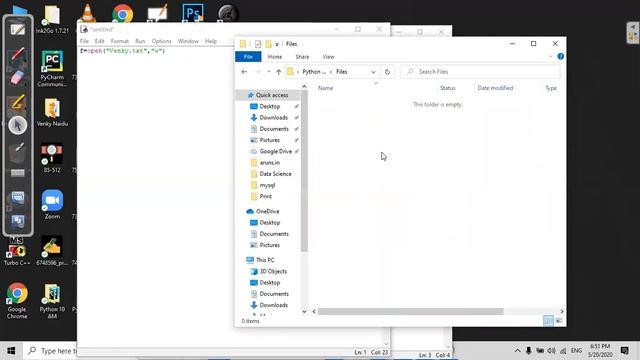Open the Windows Start button
The width and height of the screenshot is (640, 360).
coord(11,351)
